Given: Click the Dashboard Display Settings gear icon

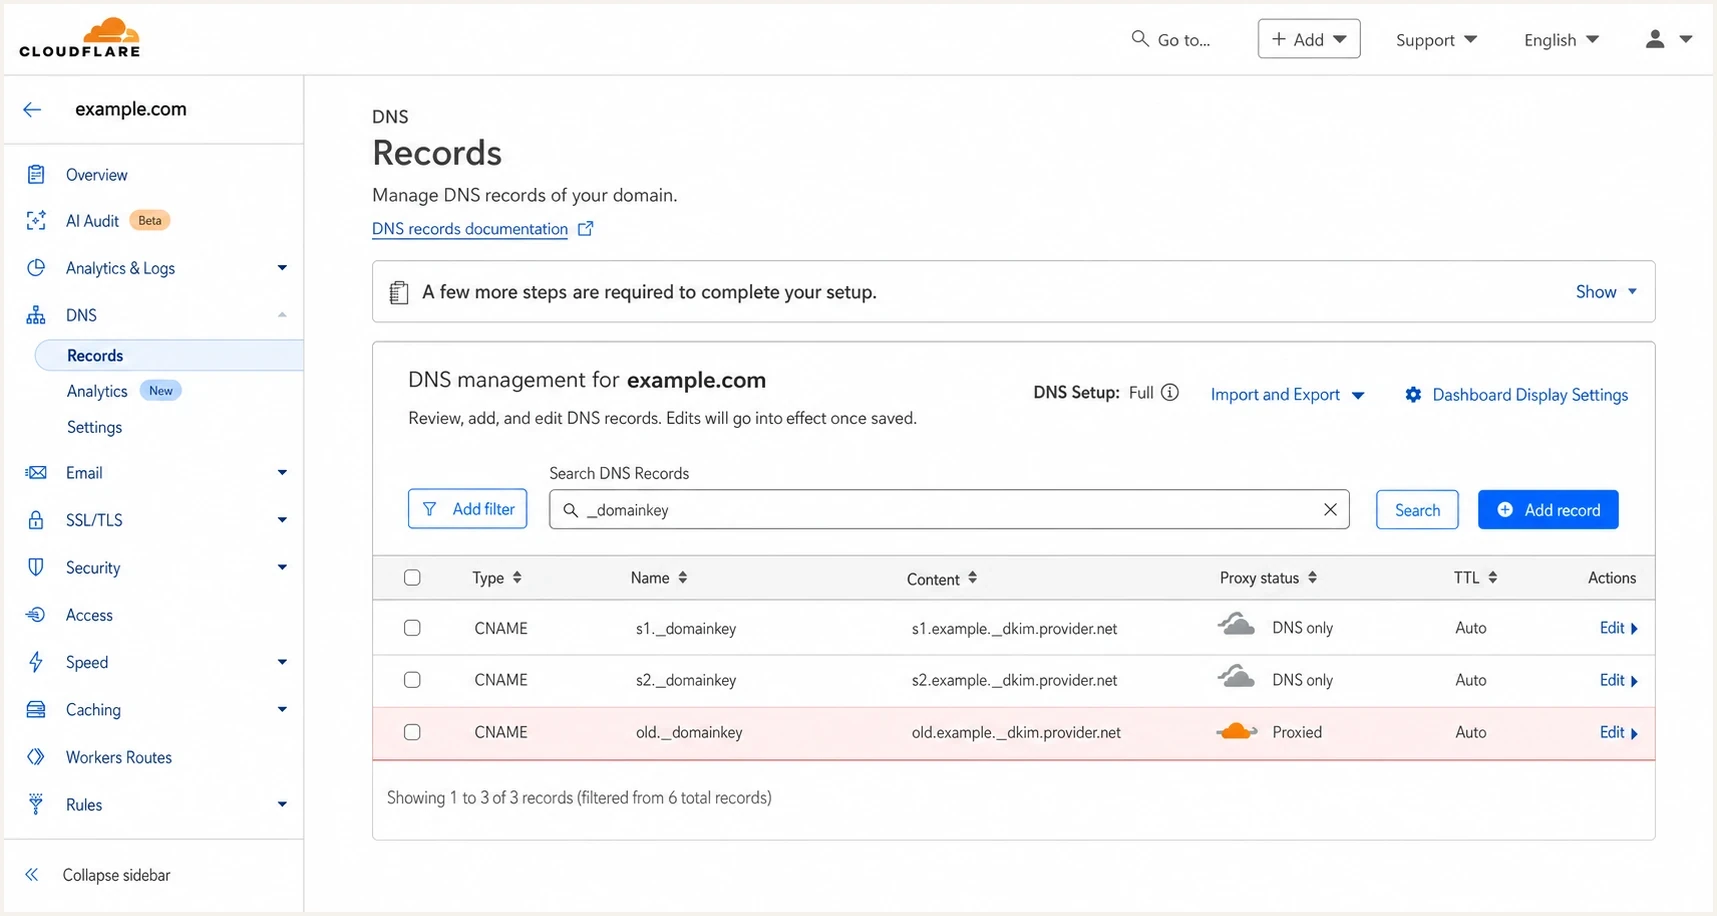Looking at the screenshot, I should tap(1413, 395).
